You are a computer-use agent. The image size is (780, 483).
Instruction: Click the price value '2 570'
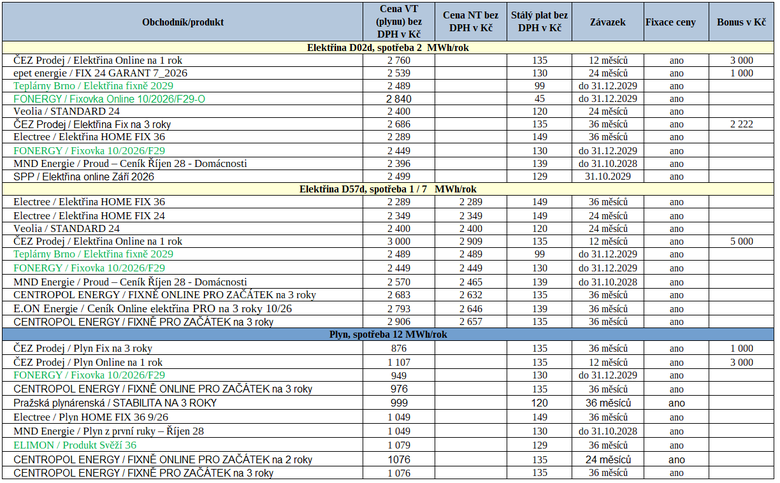(x=399, y=283)
